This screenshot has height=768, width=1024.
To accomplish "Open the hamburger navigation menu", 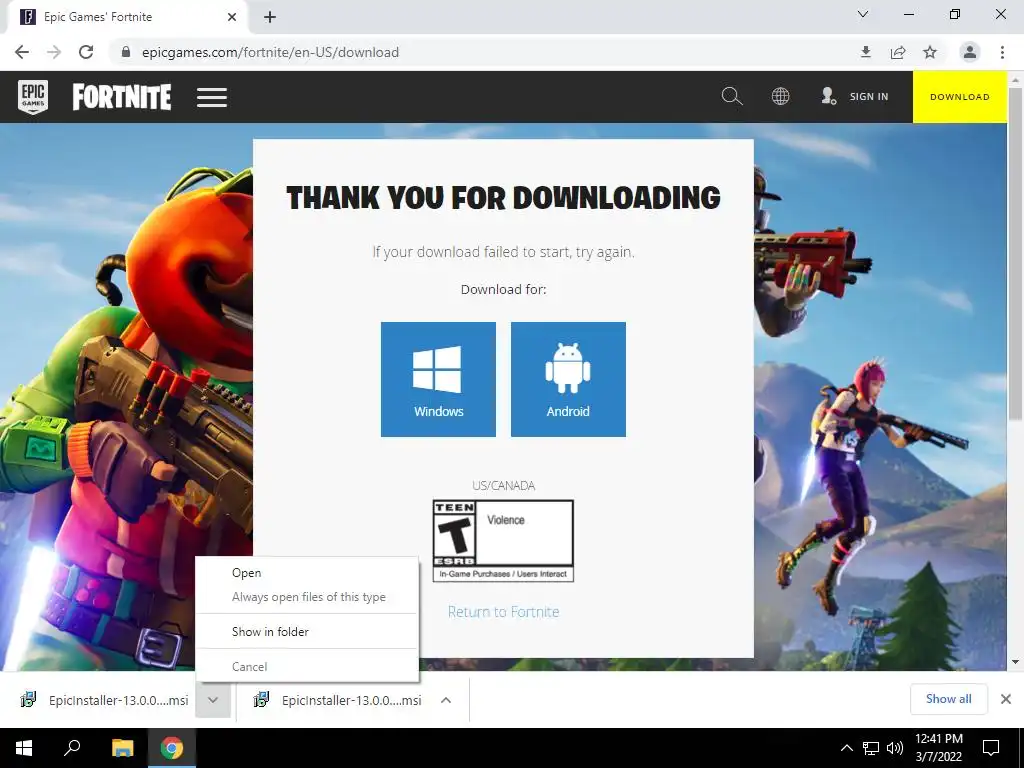I will 212,97.
